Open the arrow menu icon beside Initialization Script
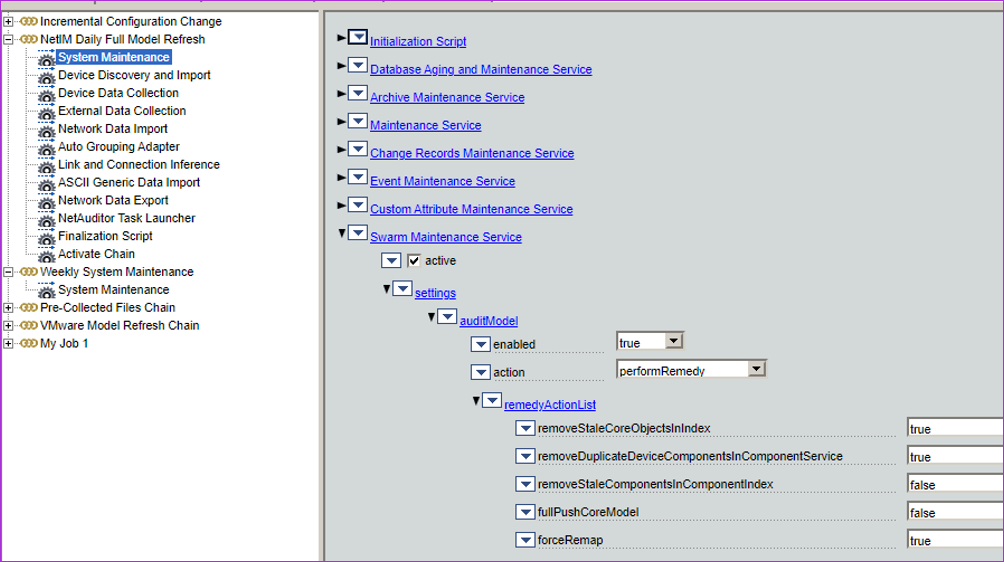 (x=358, y=38)
